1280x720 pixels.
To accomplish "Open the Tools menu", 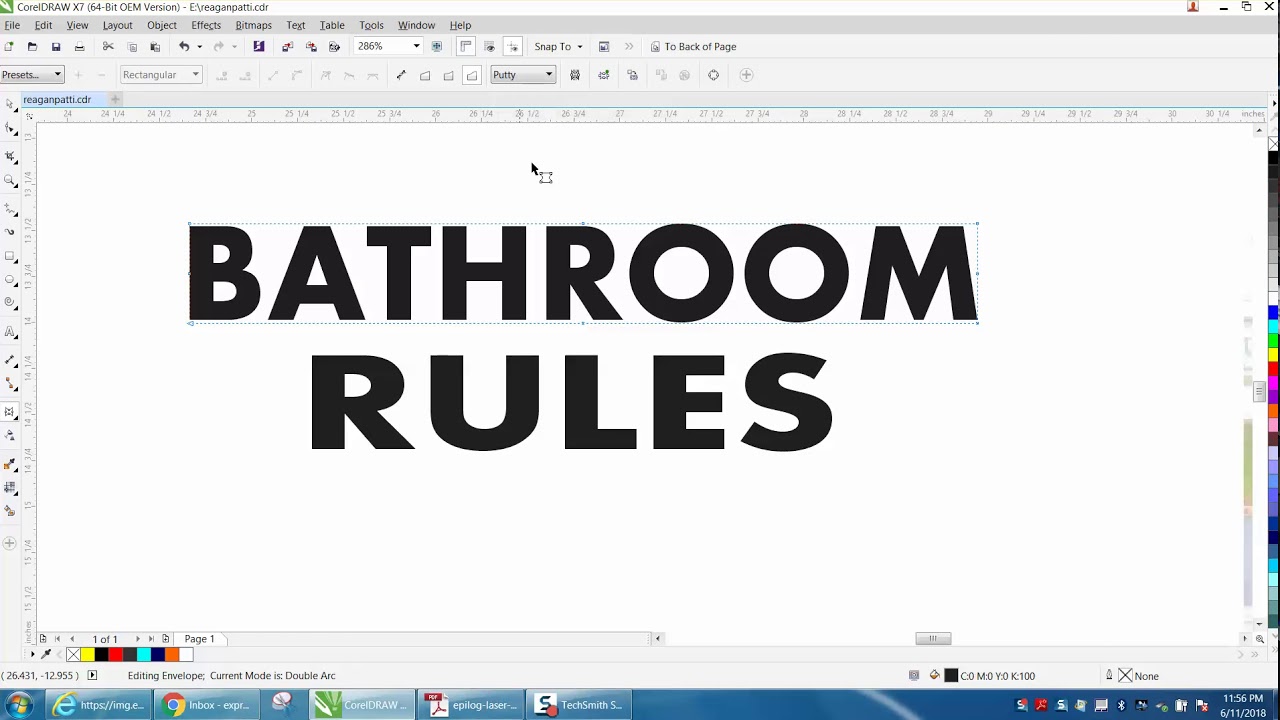I will pyautogui.click(x=371, y=25).
